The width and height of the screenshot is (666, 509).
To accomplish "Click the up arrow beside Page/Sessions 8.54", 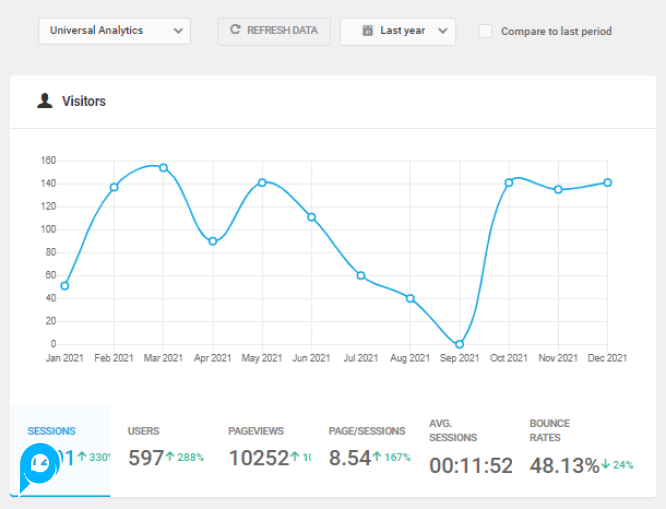I will tap(379, 458).
